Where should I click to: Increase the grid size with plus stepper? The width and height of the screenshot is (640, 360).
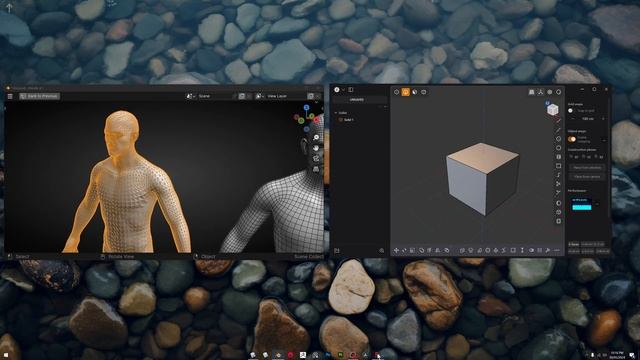click(x=603, y=119)
